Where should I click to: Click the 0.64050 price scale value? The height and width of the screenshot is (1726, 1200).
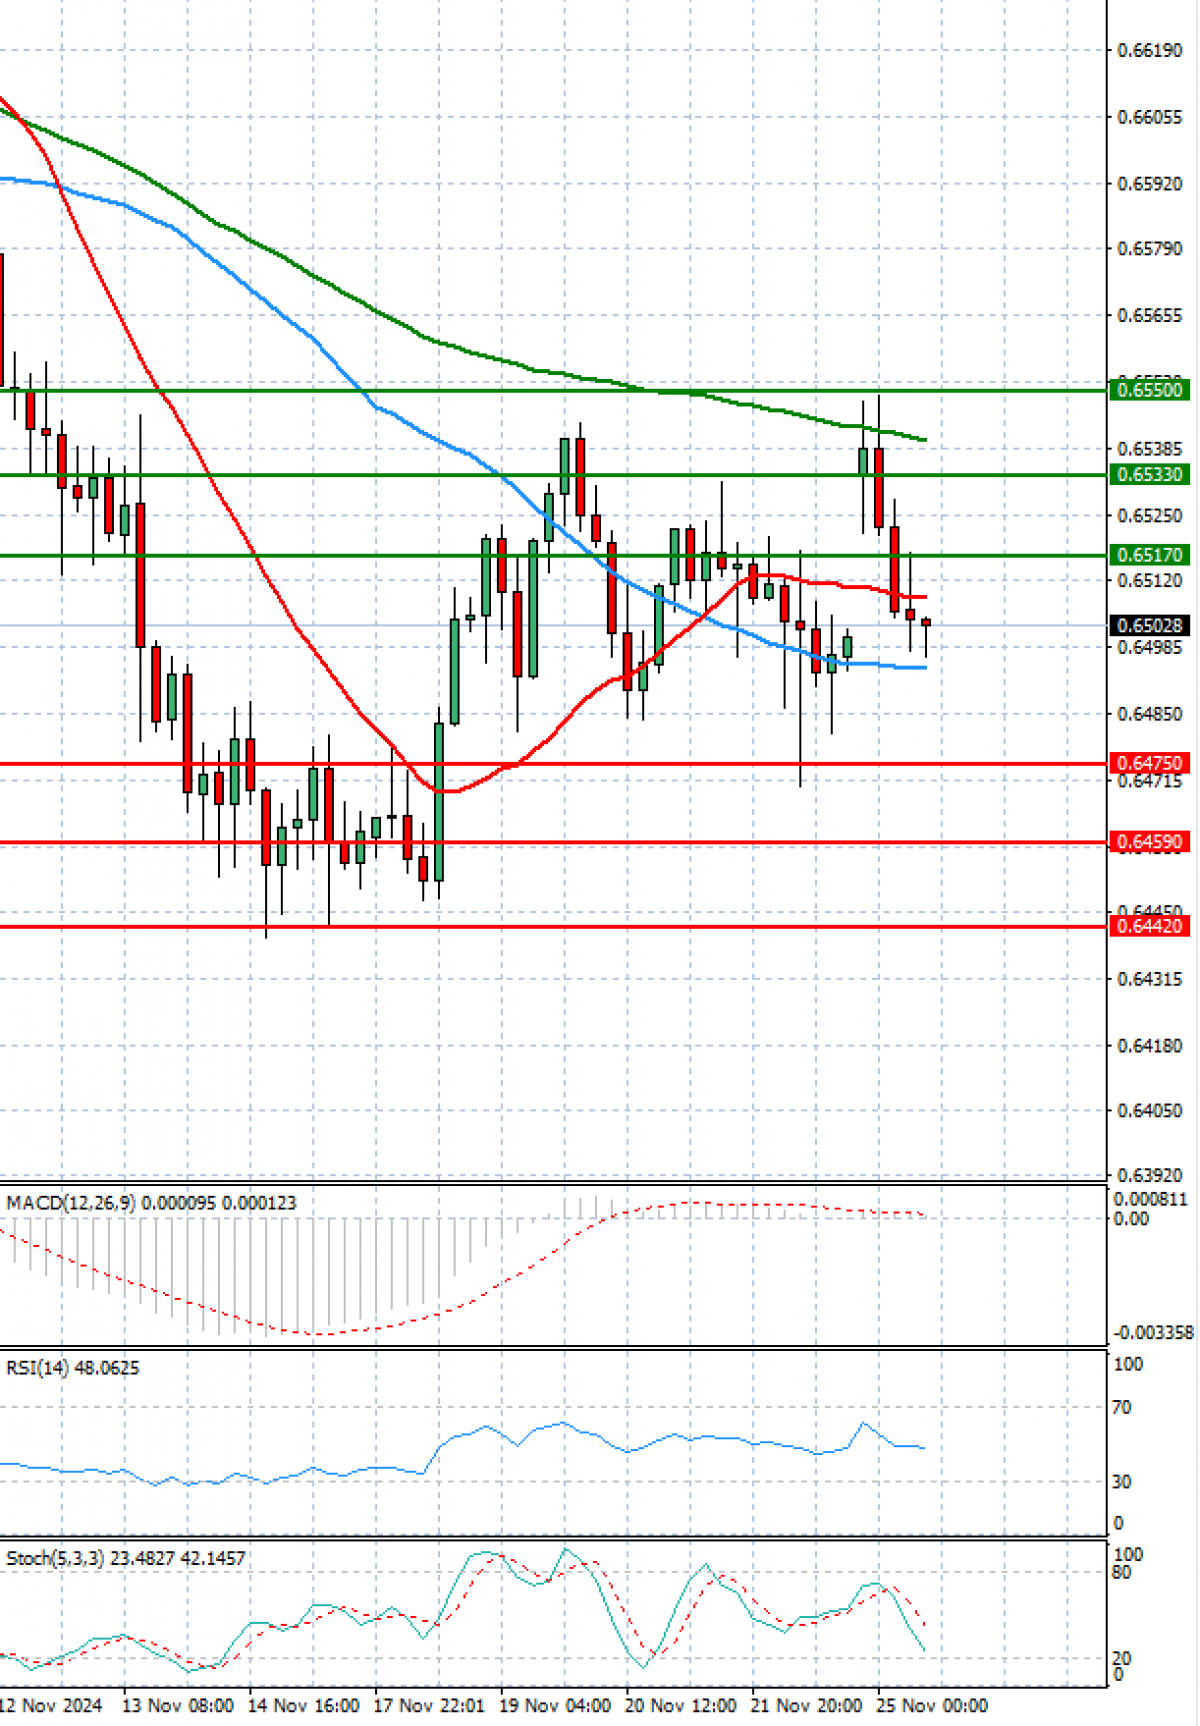pos(1149,1111)
